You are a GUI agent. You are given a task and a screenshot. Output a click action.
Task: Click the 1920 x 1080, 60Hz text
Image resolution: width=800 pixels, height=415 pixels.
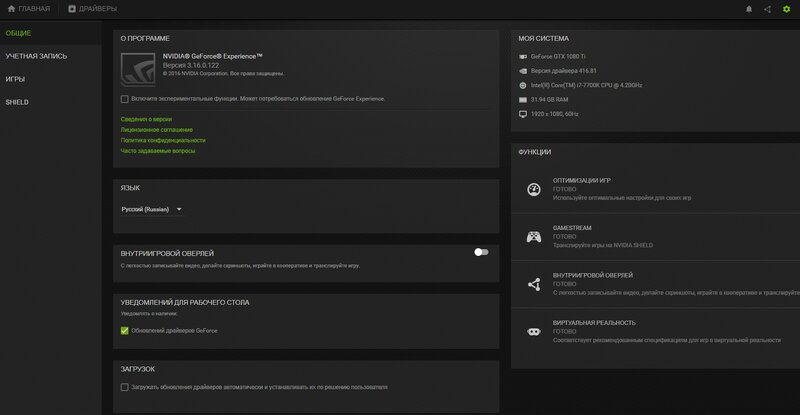tap(554, 114)
